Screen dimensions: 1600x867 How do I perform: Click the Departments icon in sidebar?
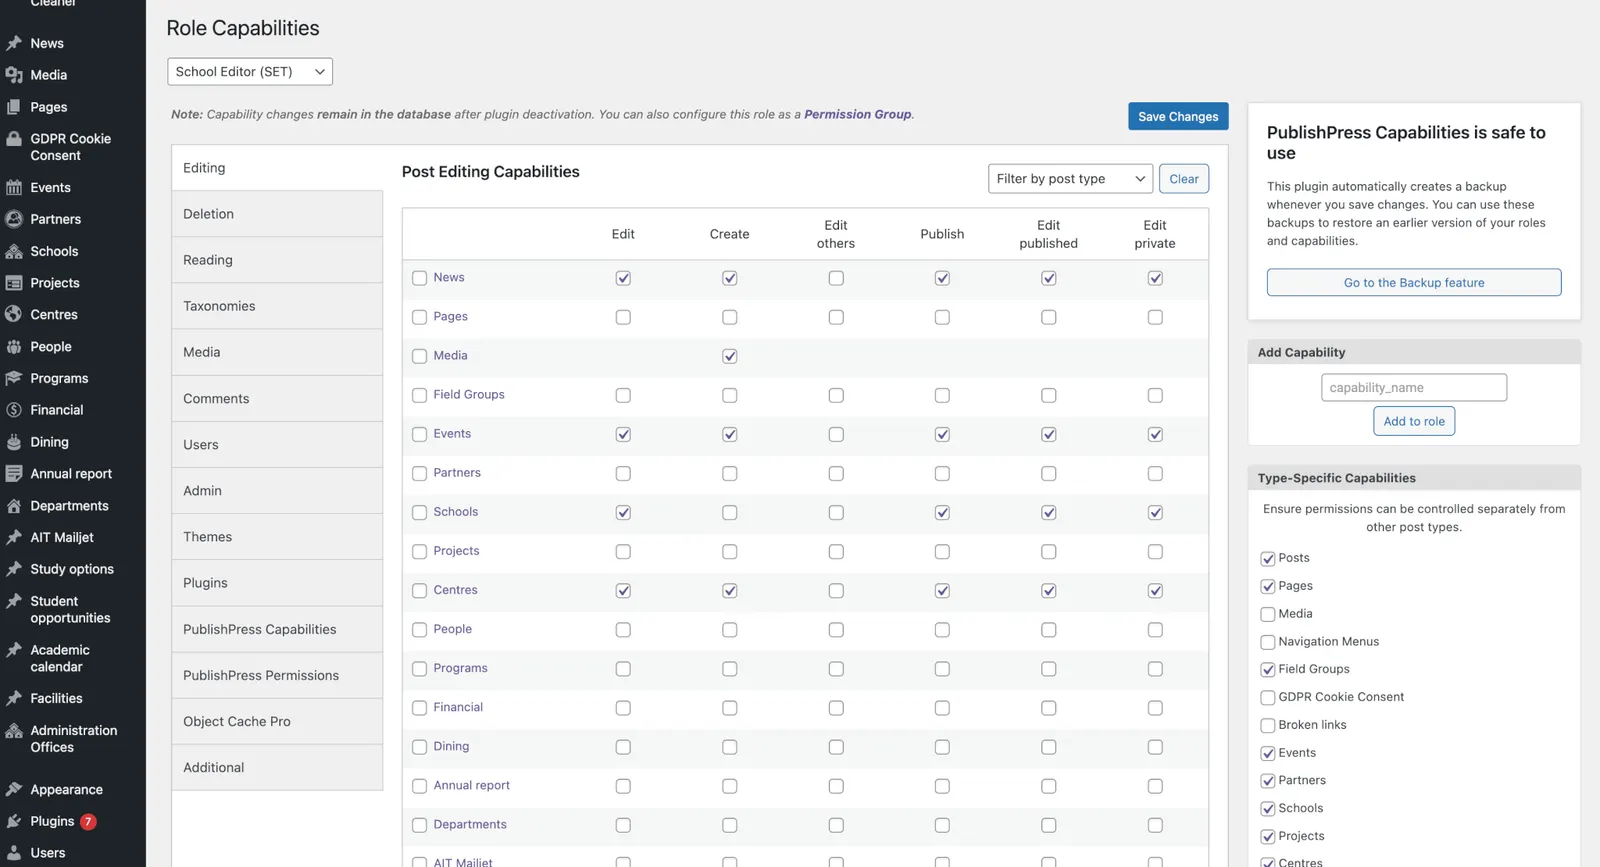[14, 506]
